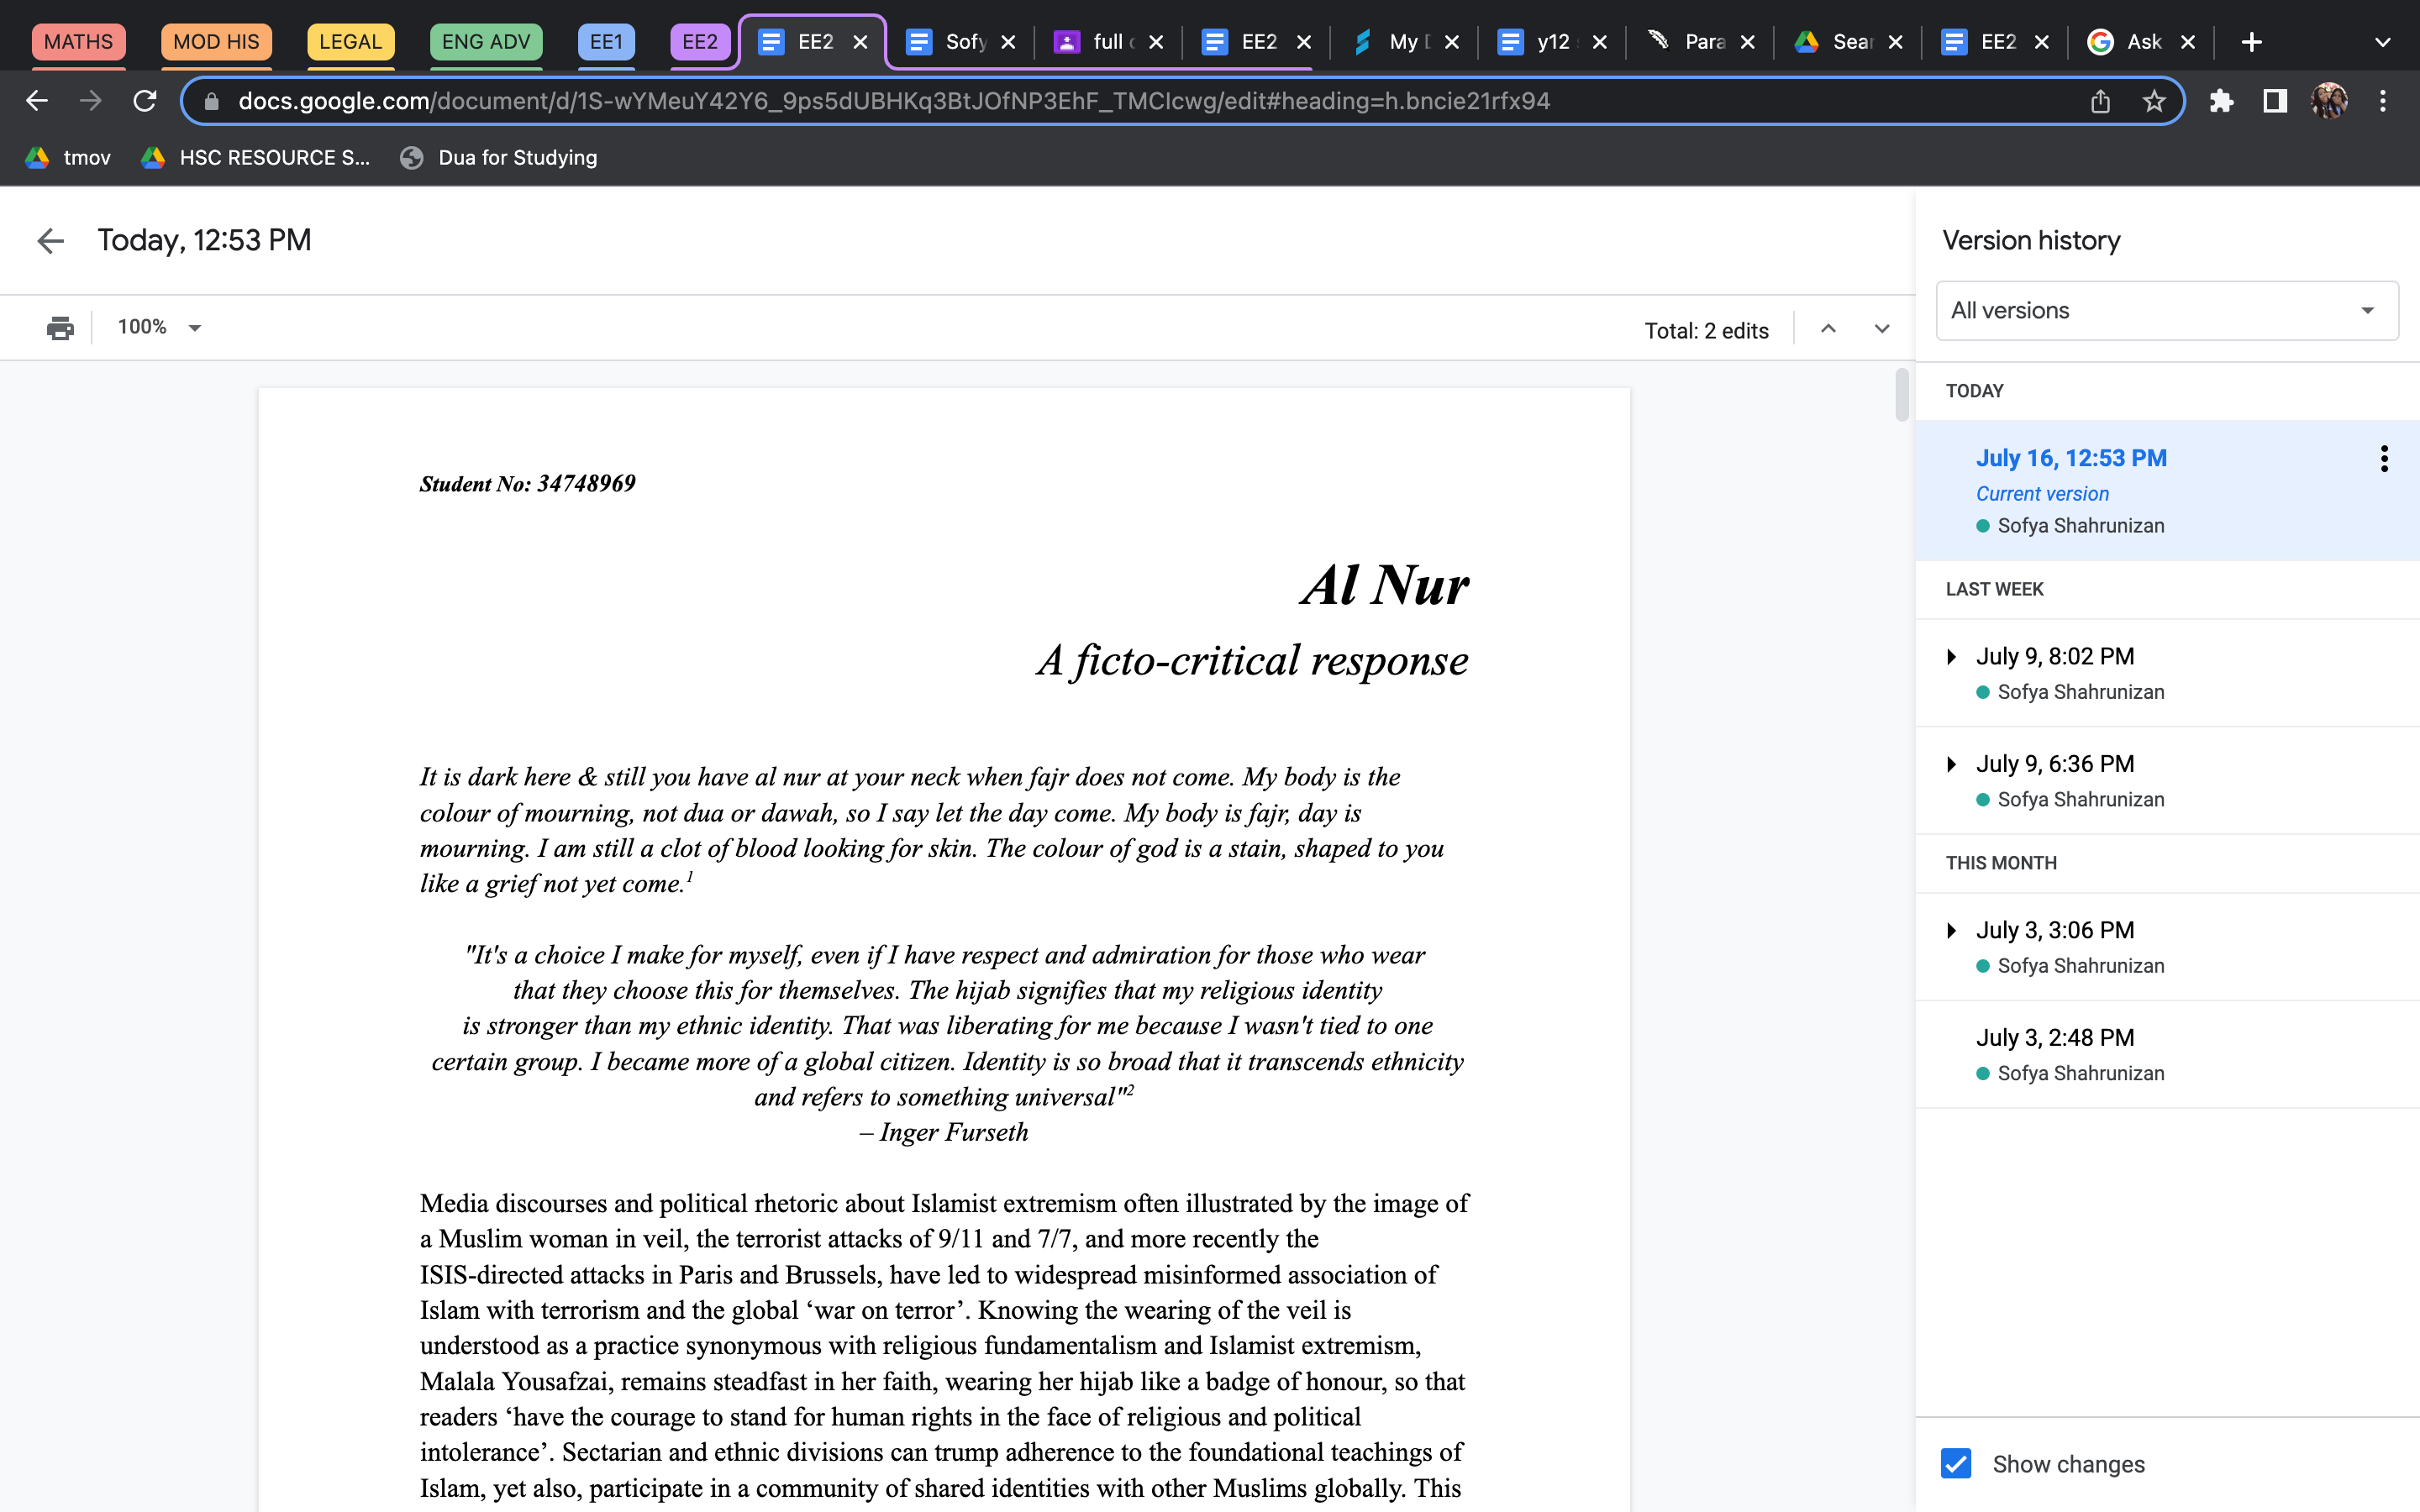Expand the July 9, 6:36 PM version
This screenshot has width=2420, height=1512.
(x=1951, y=765)
